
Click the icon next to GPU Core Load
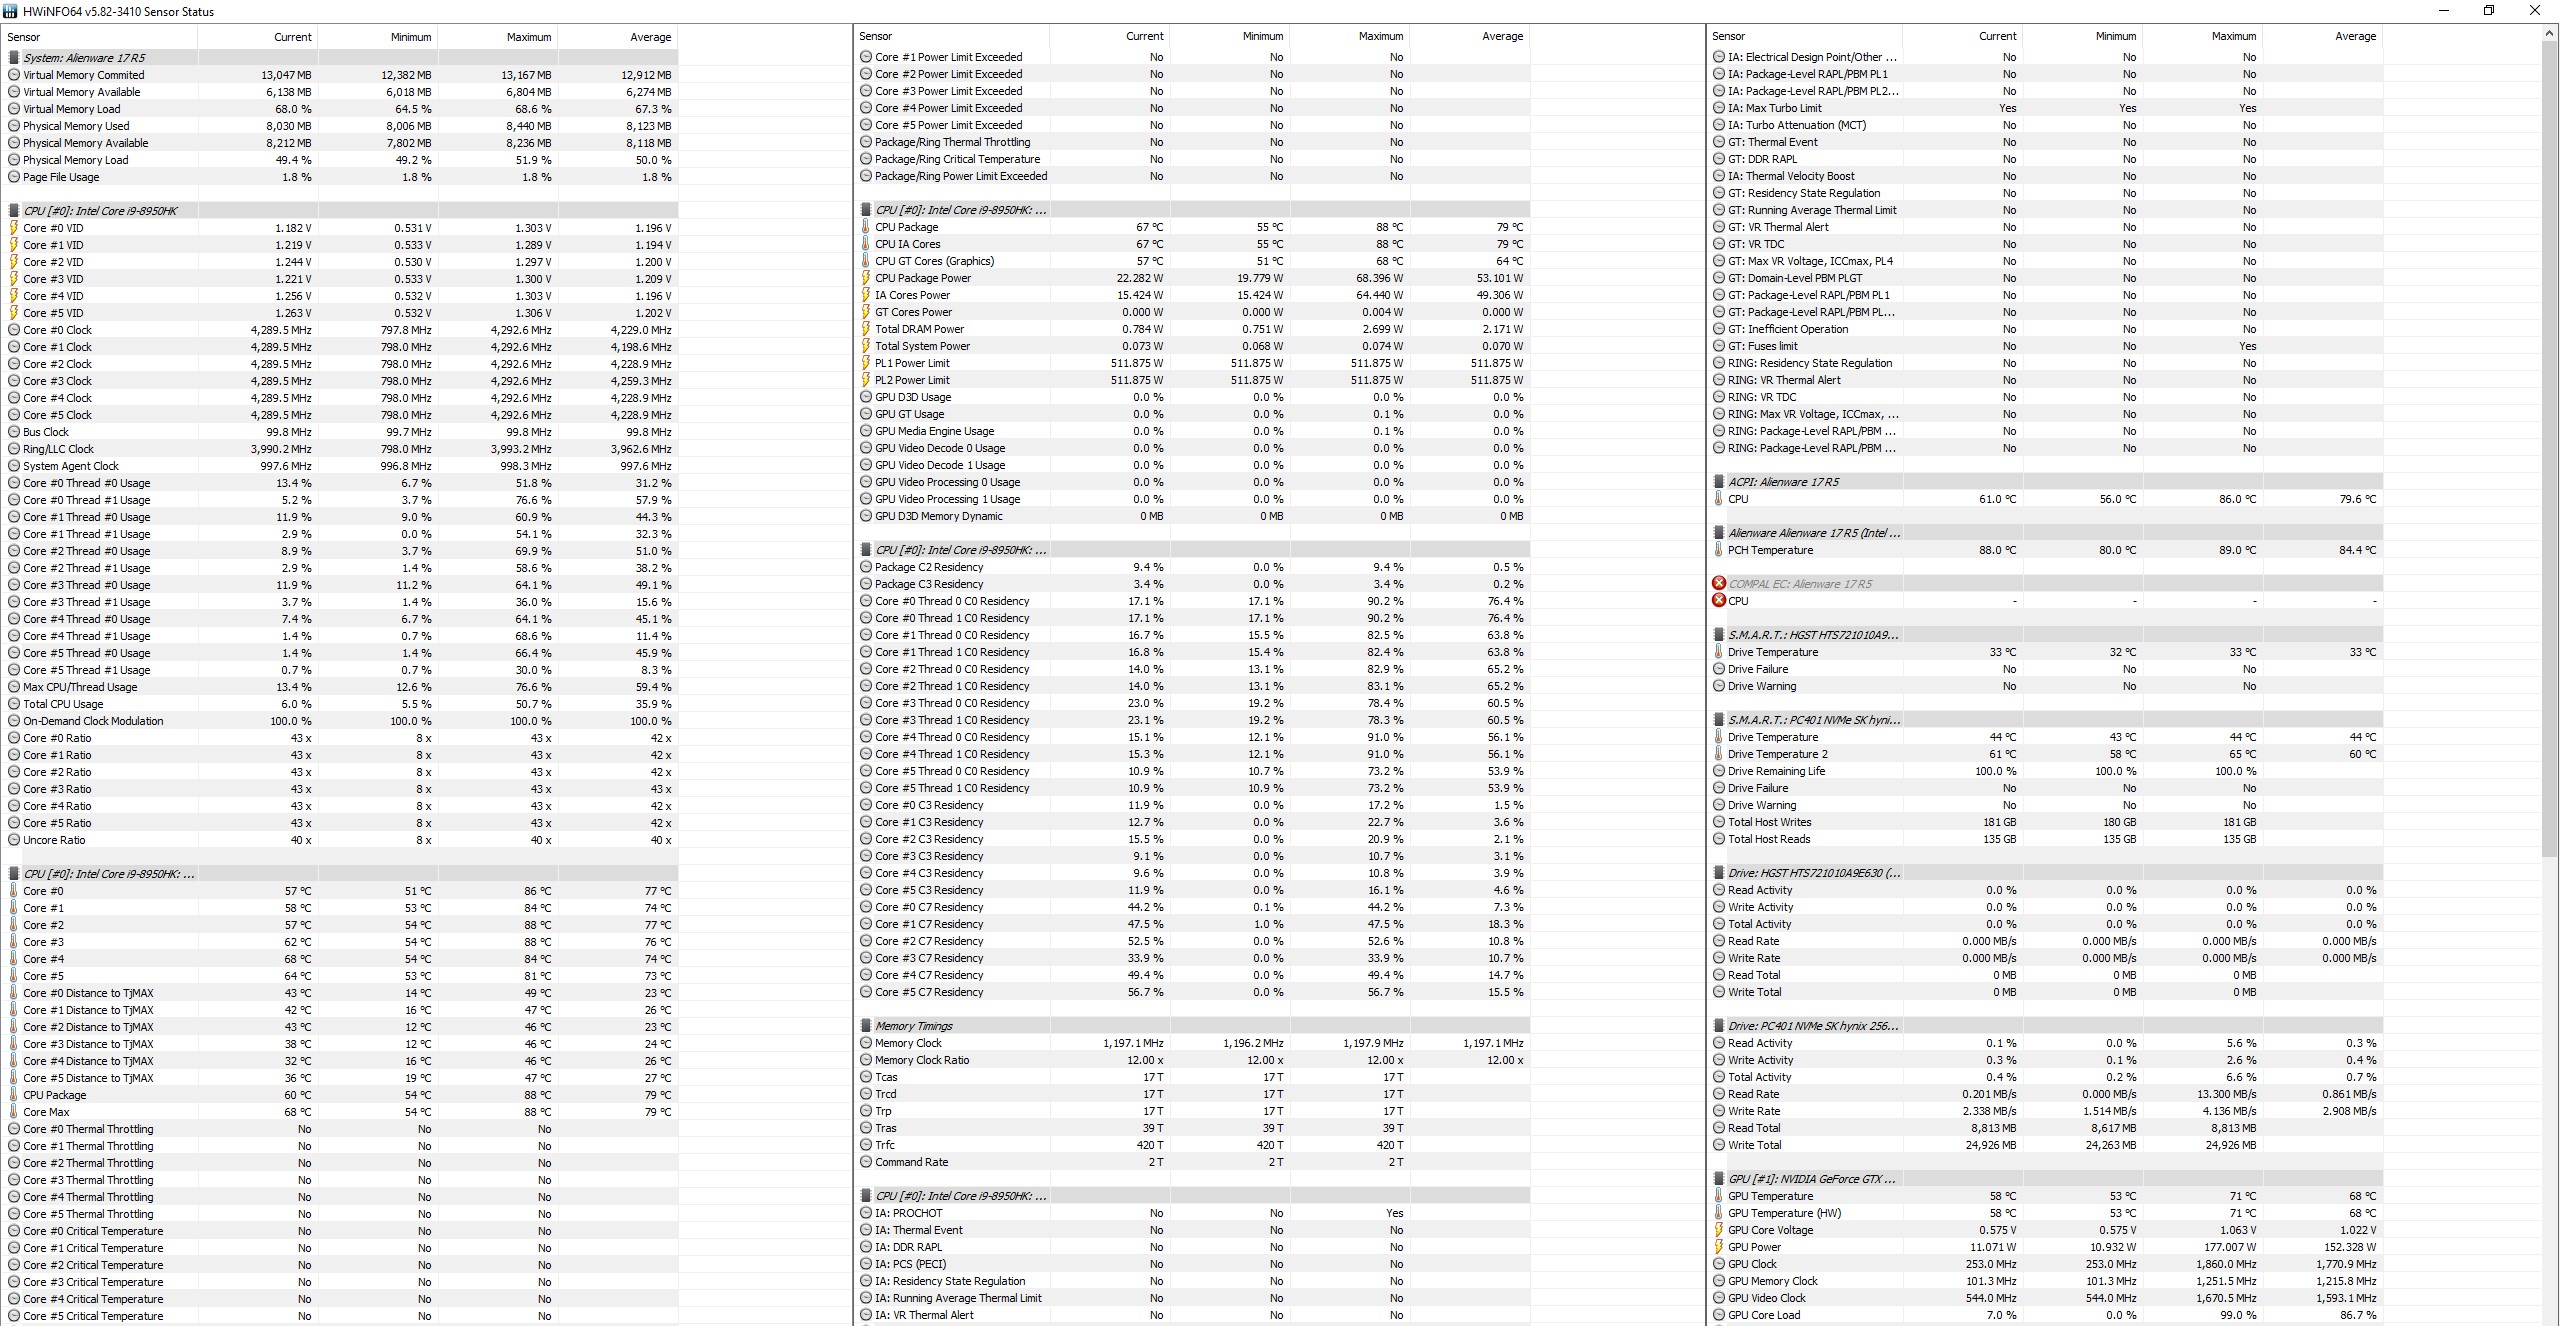[x=1719, y=1315]
